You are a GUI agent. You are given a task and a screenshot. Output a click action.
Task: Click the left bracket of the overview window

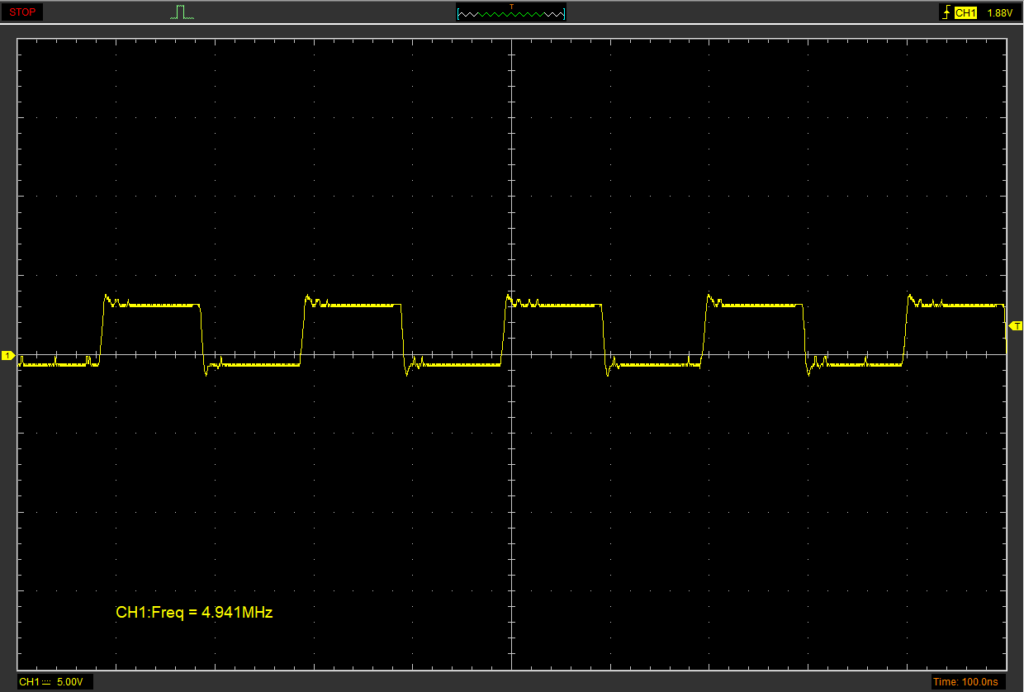pos(458,14)
